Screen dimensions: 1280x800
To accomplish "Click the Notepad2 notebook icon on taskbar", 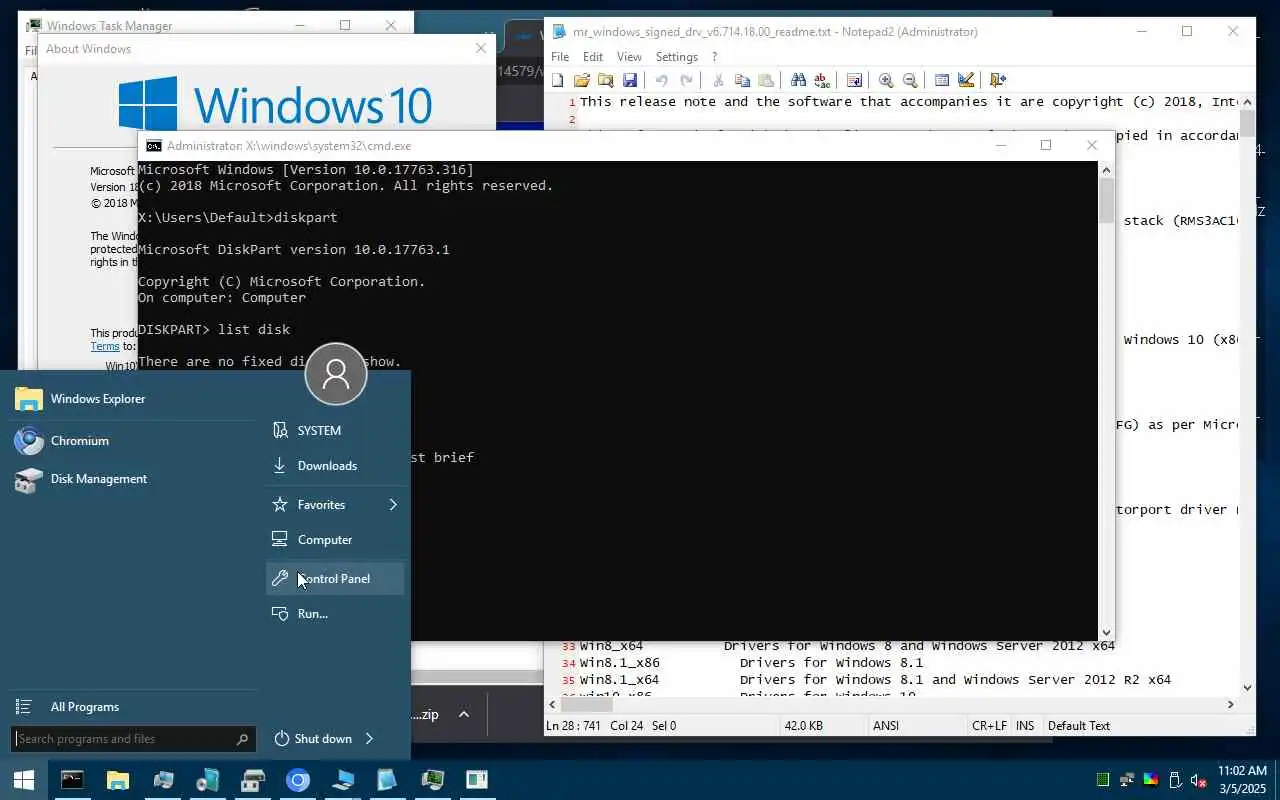I will coord(387,780).
